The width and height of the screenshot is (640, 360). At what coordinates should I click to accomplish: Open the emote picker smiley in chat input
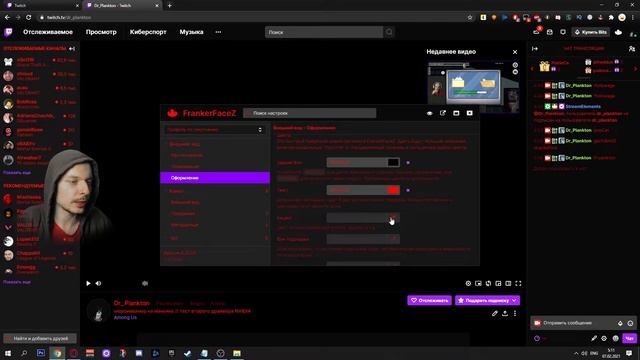tap(630, 323)
